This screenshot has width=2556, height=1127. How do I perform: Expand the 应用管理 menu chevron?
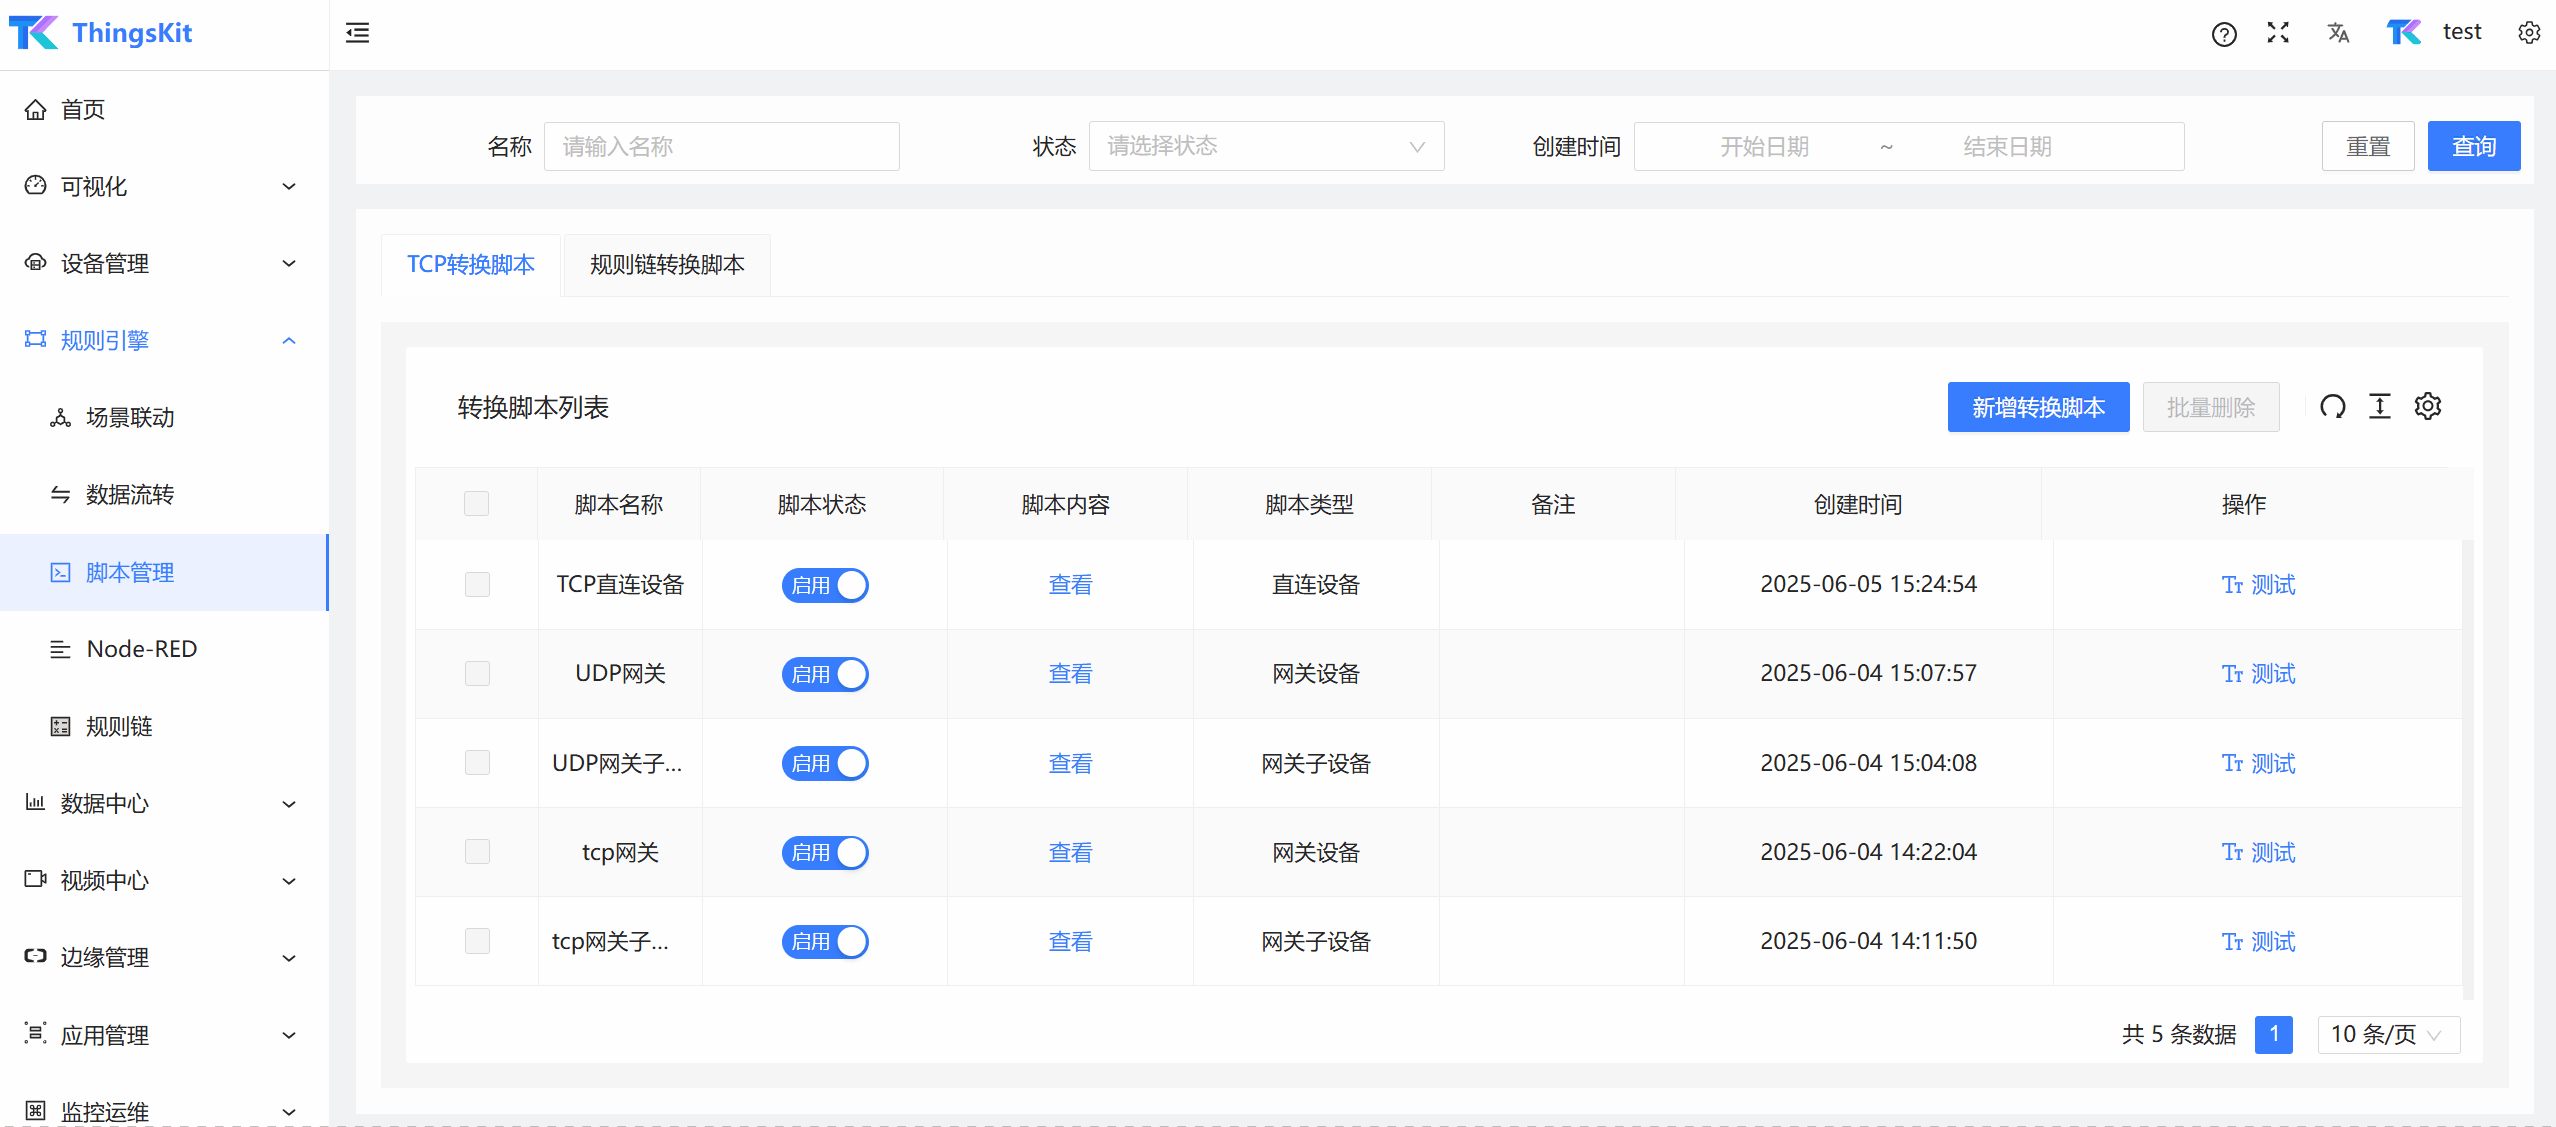click(x=289, y=1034)
